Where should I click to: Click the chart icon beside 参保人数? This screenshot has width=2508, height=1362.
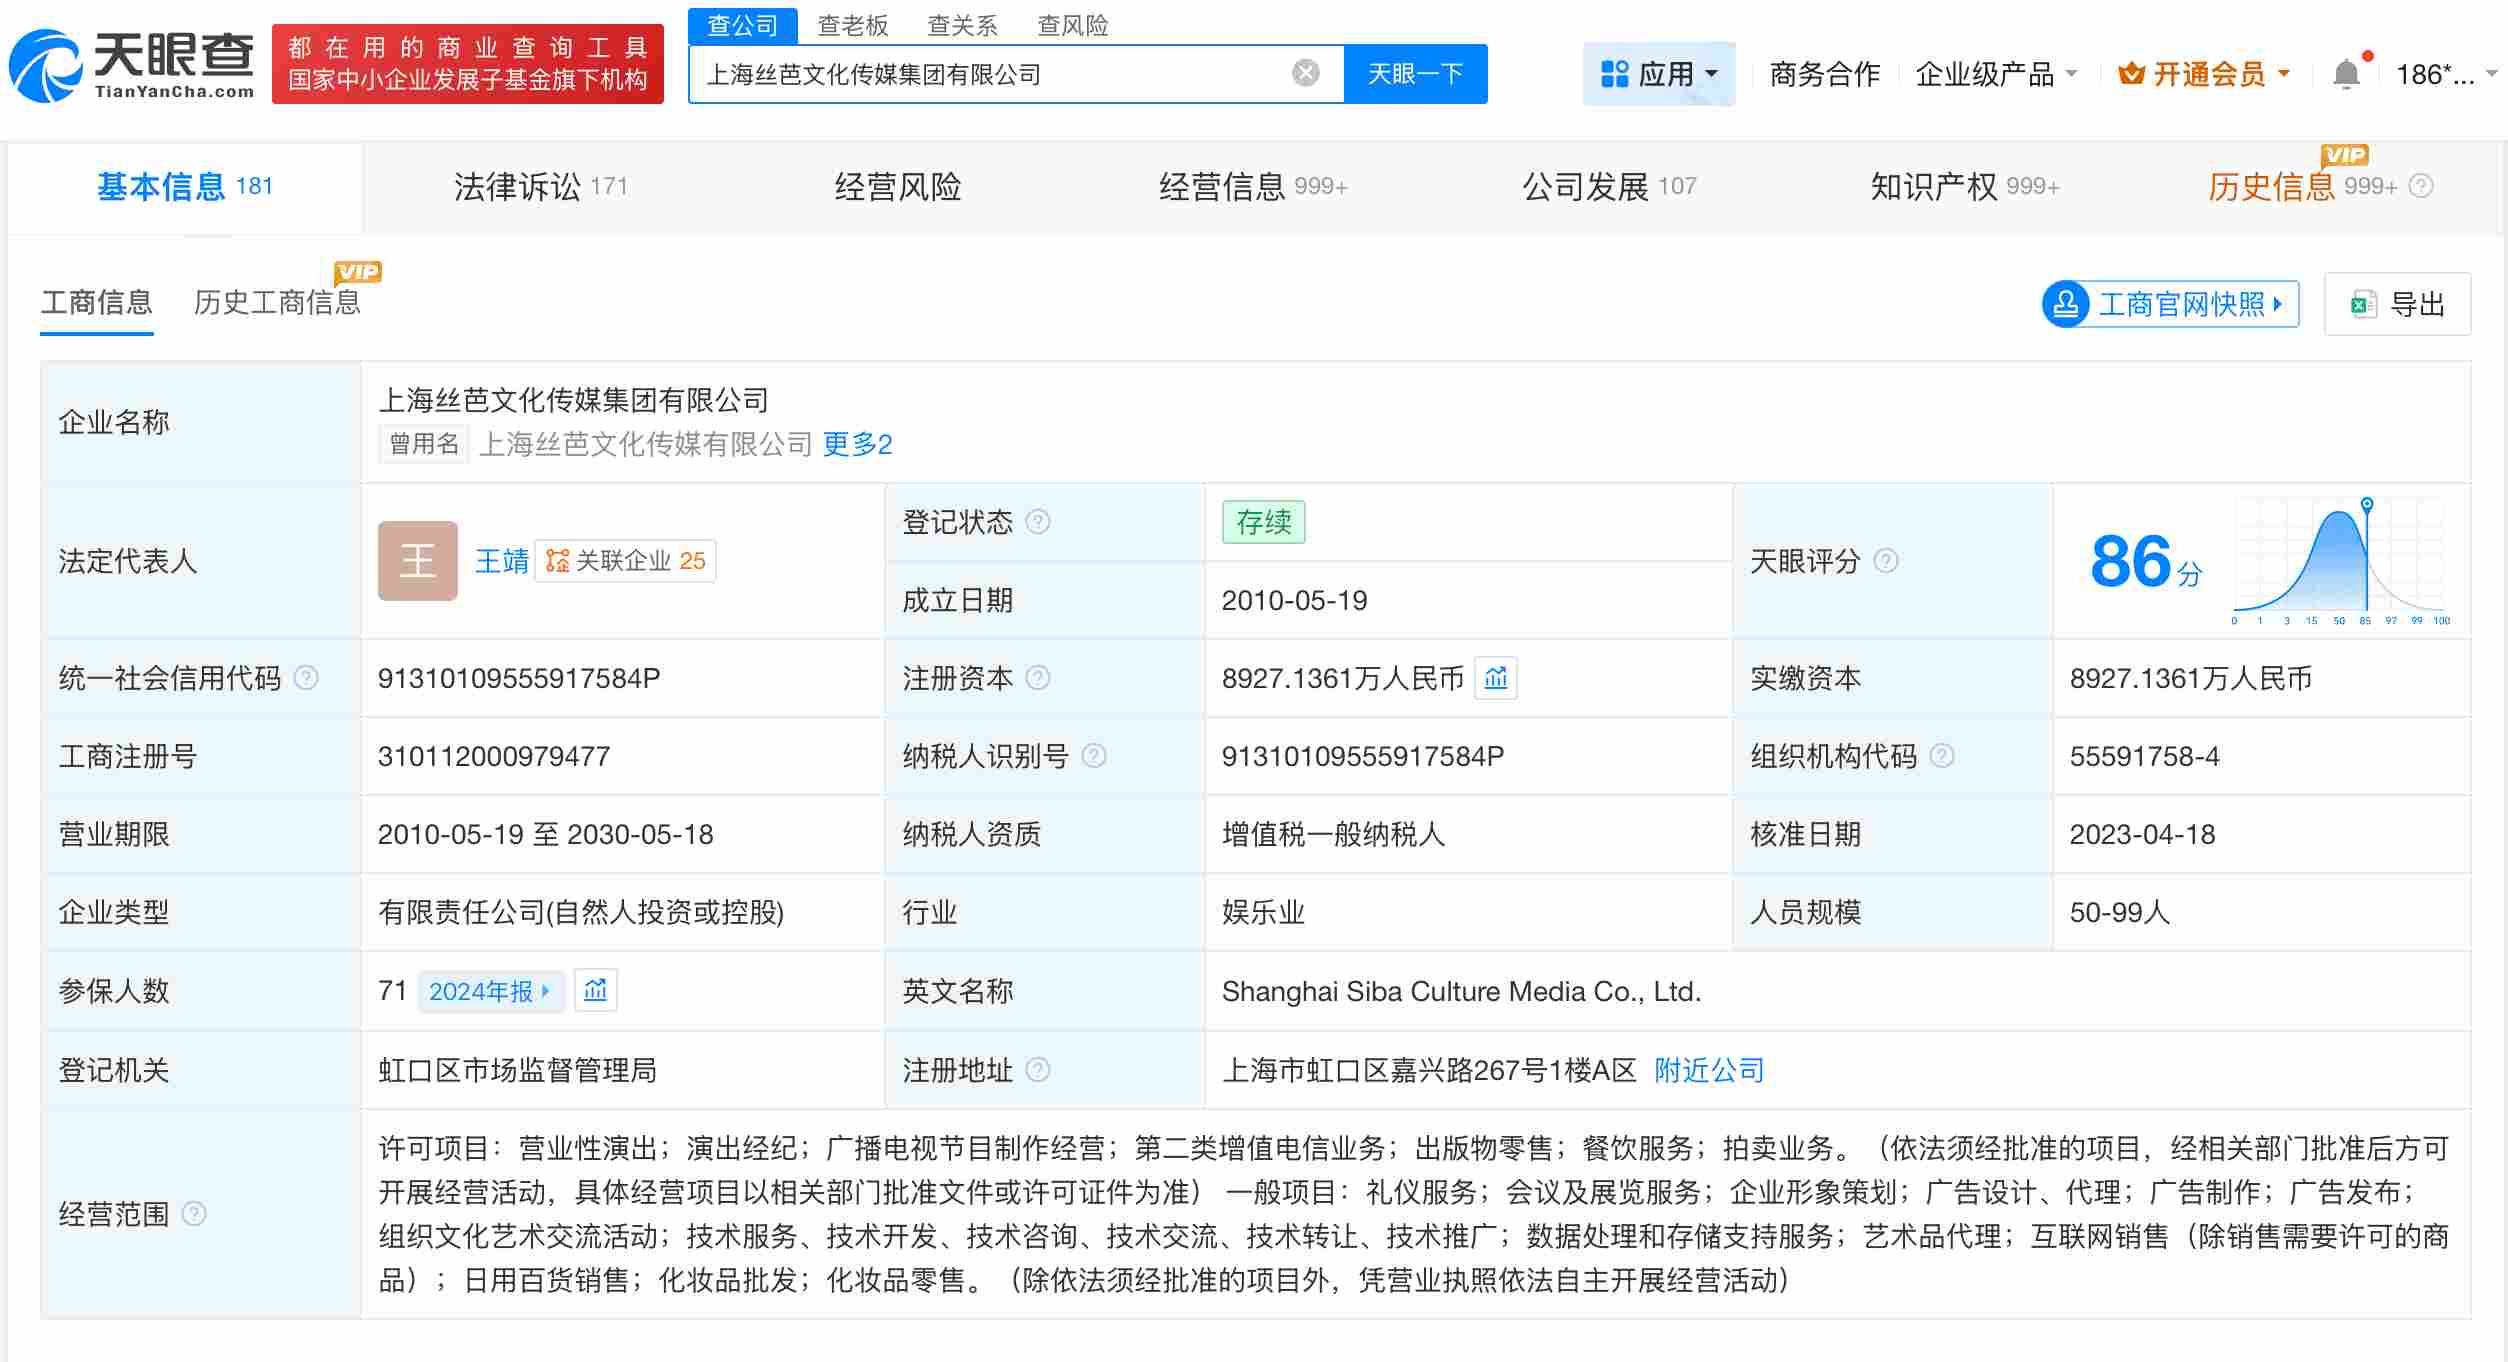597,990
